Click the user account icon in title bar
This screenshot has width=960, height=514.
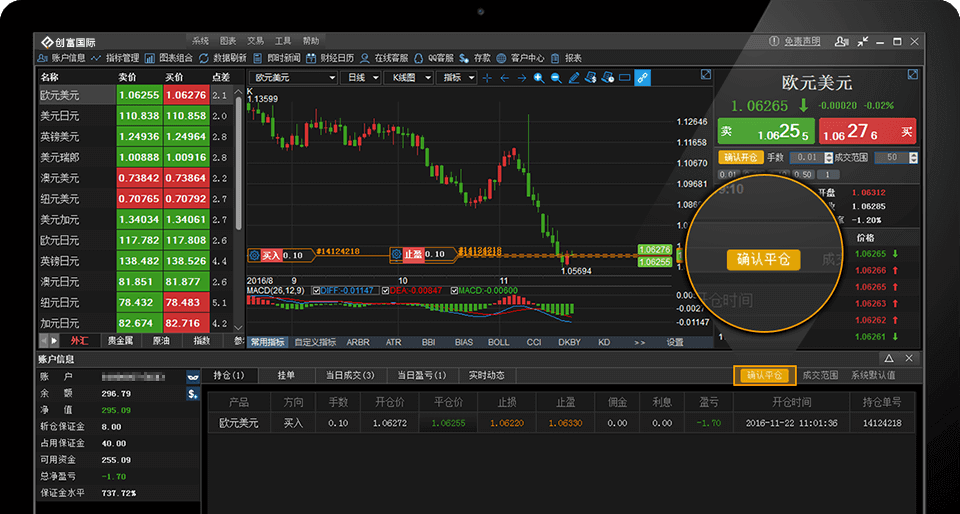[x=842, y=42]
